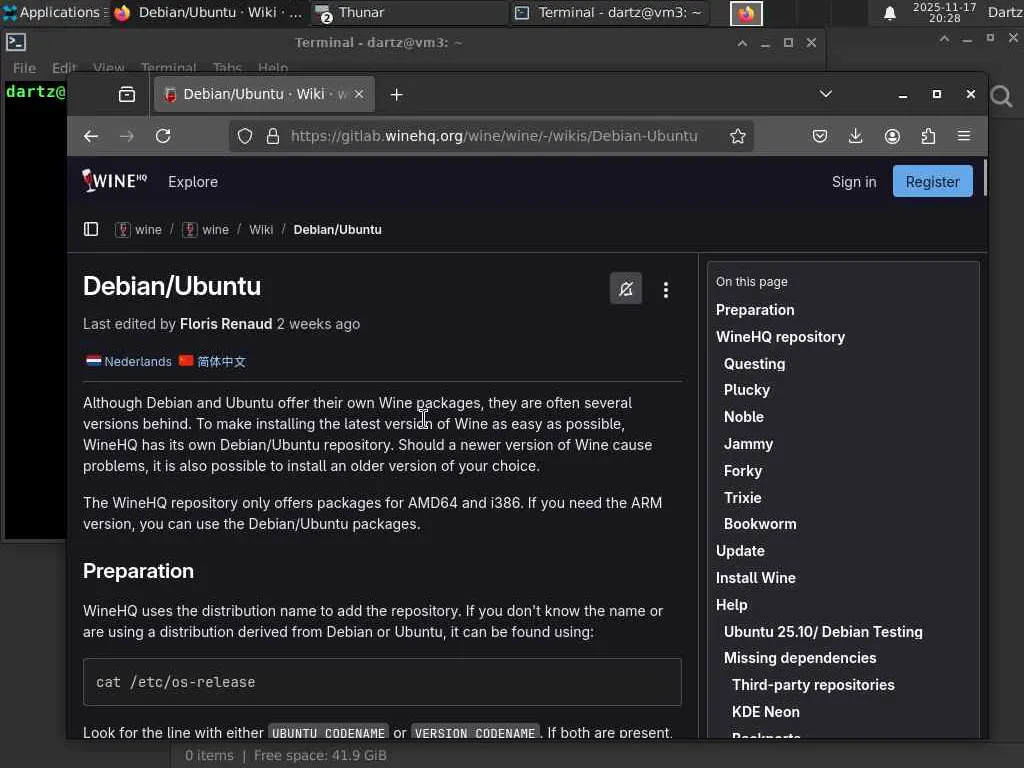Jump to Bookworm section
Image resolution: width=1024 pixels, height=768 pixels.
[760, 524]
